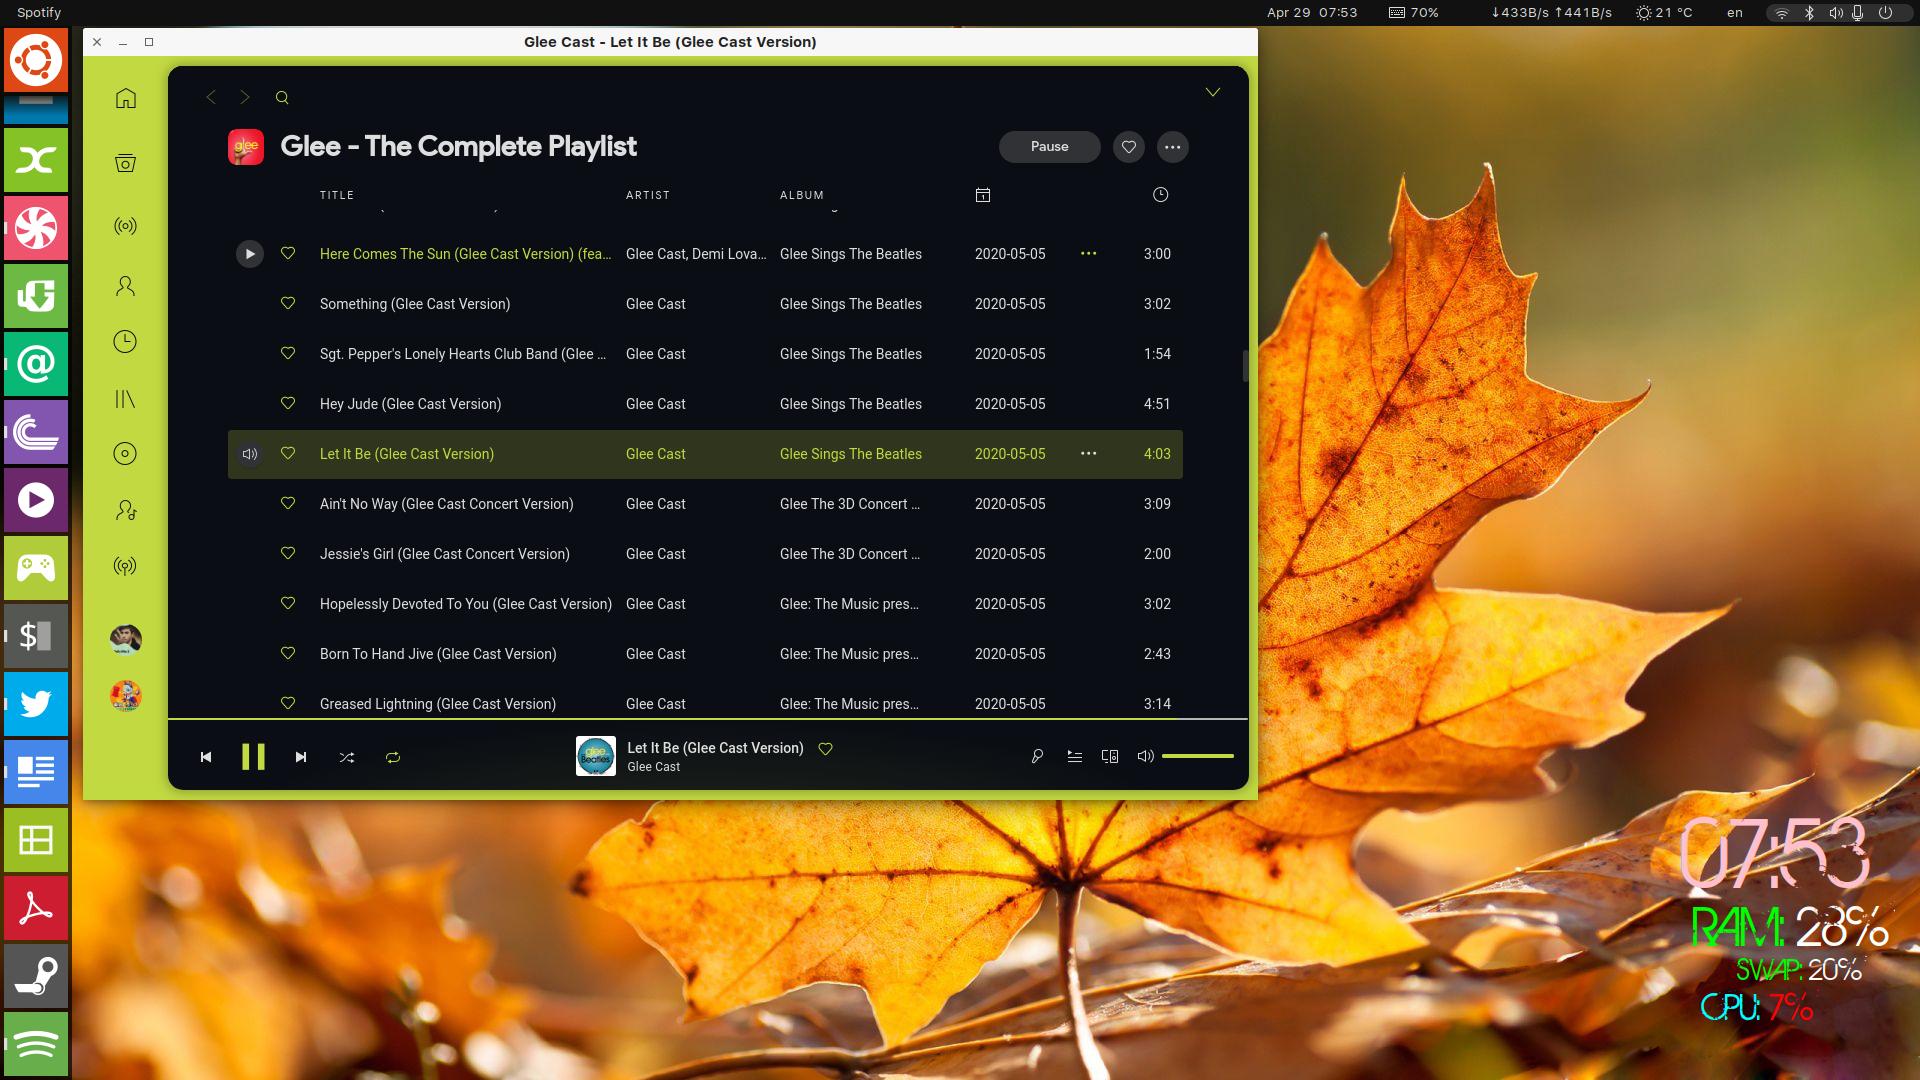Toggle heart for Something (Glee Cast Version)
This screenshot has height=1080, width=1920.
(288, 303)
